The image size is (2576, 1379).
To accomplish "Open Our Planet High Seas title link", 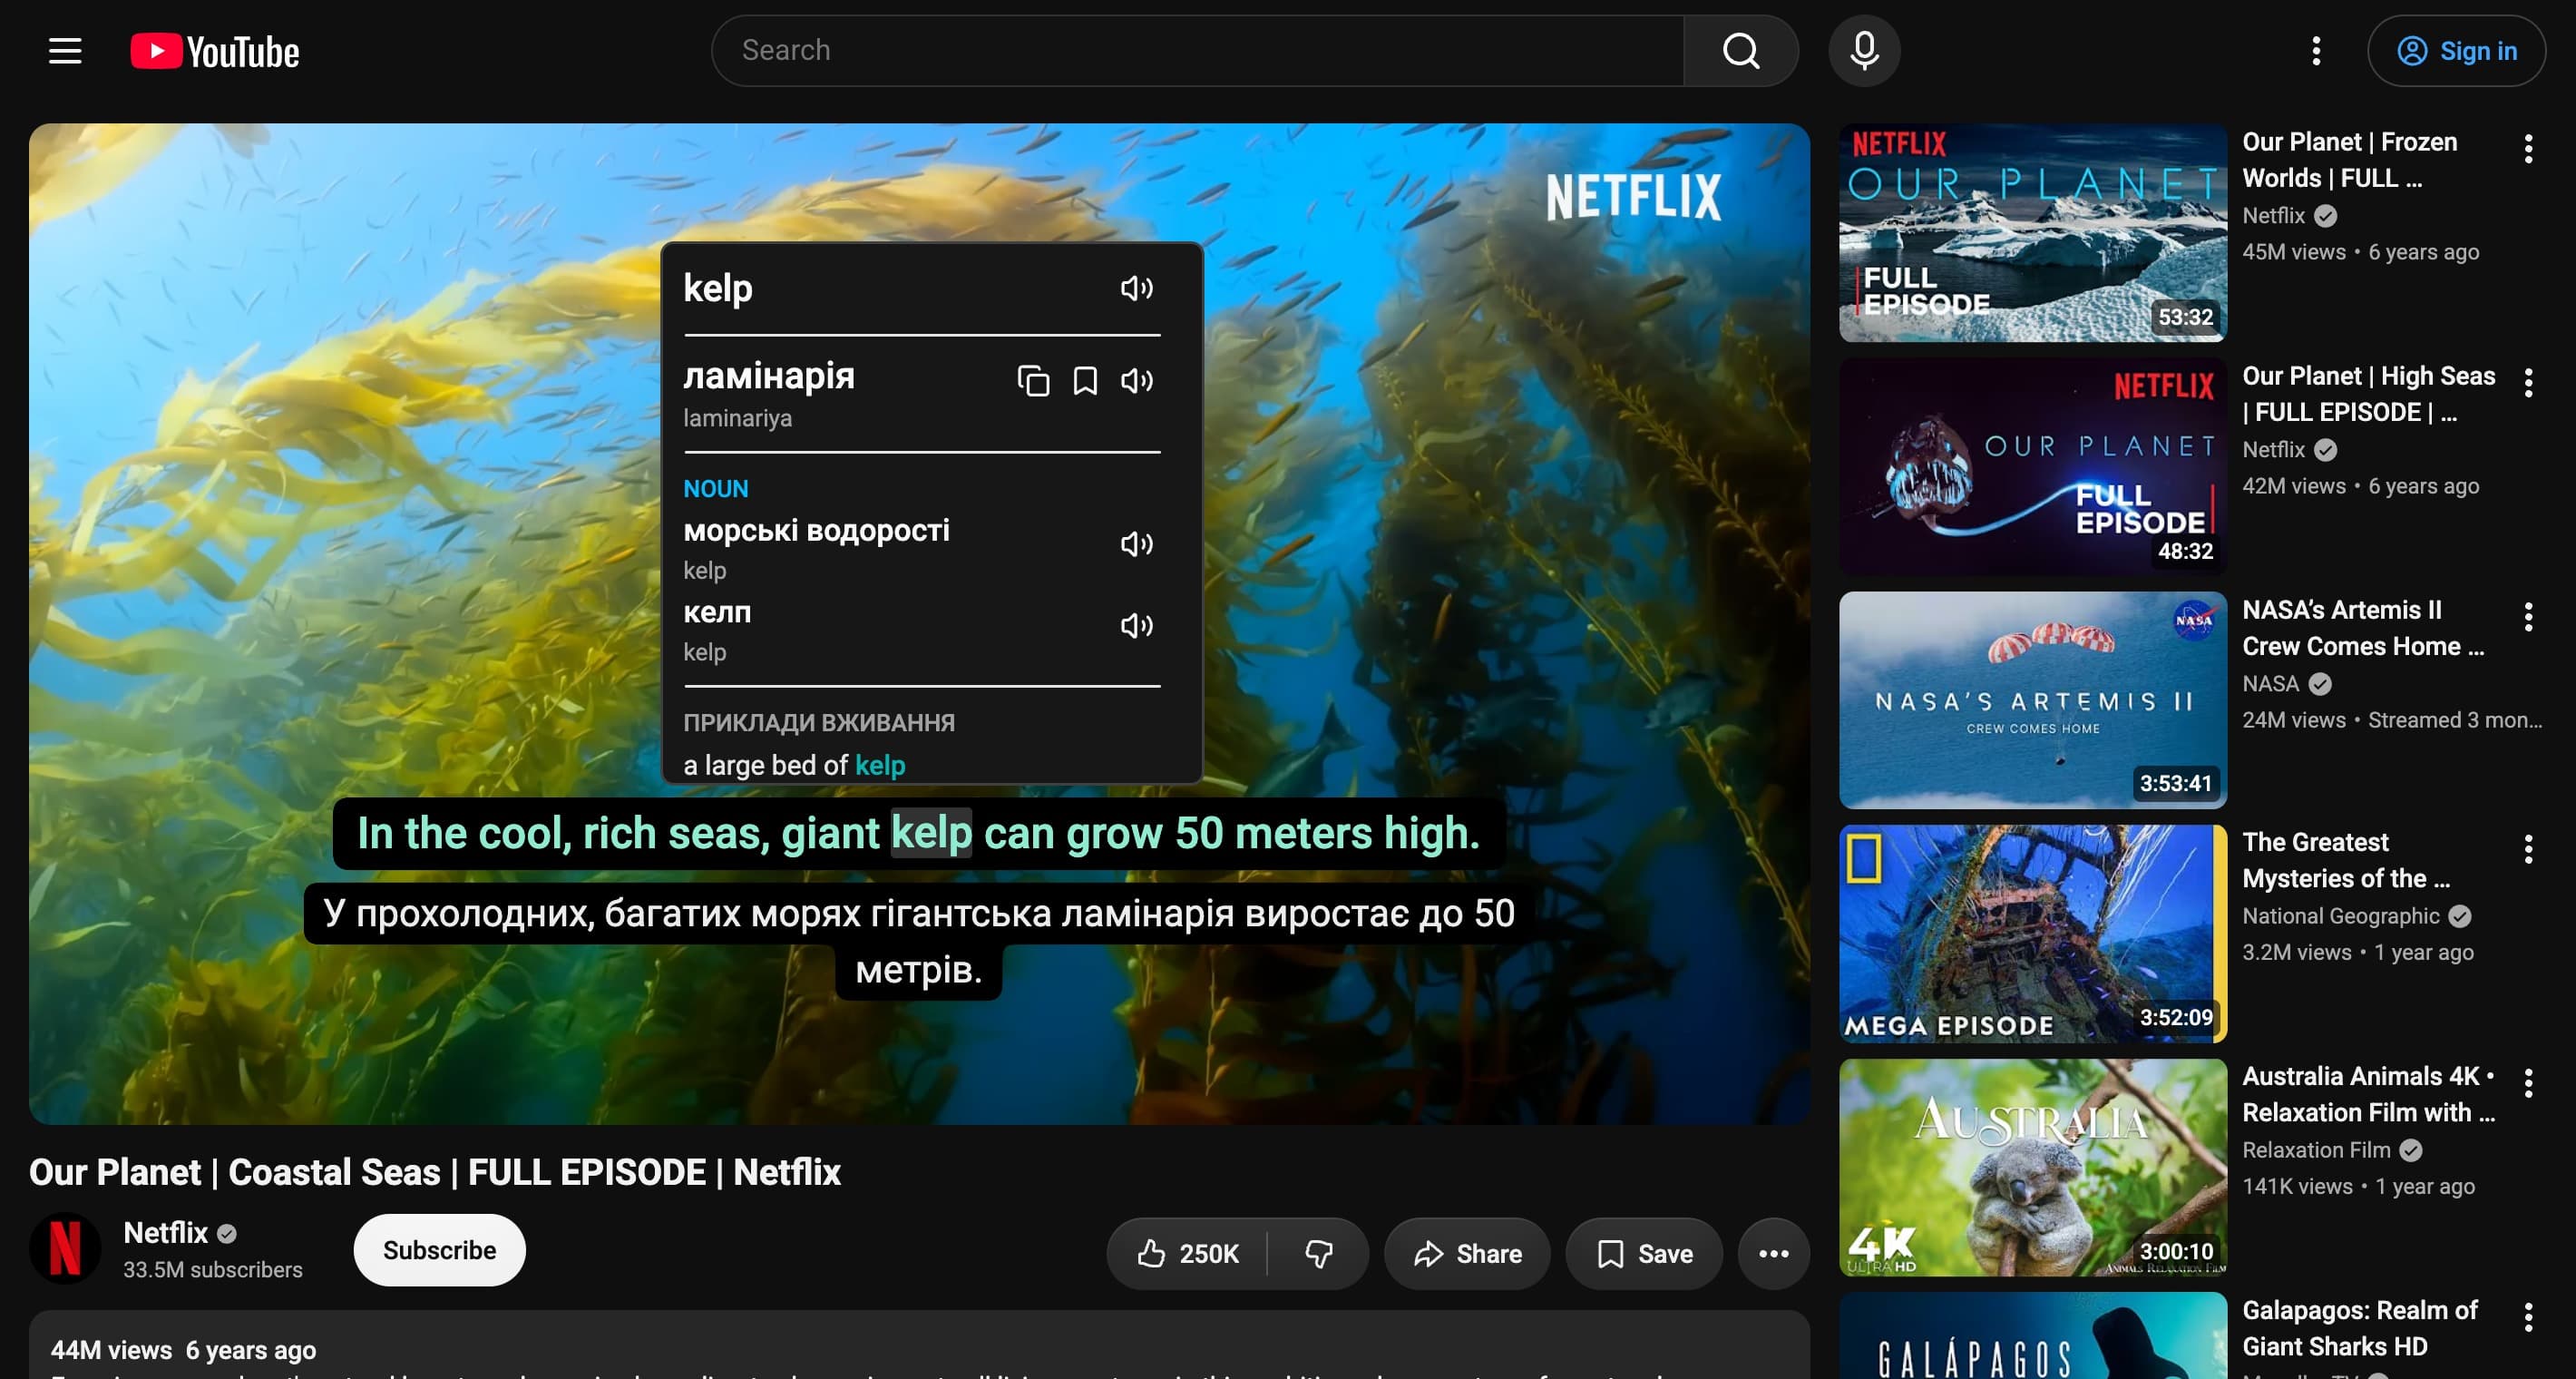I will [2368, 394].
